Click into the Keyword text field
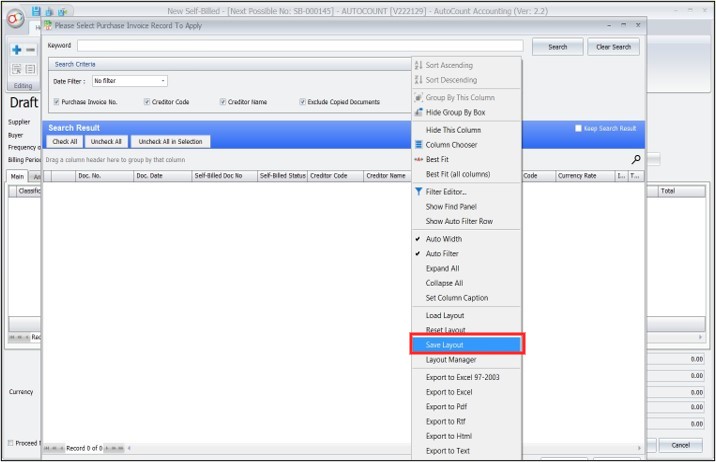 (300, 46)
